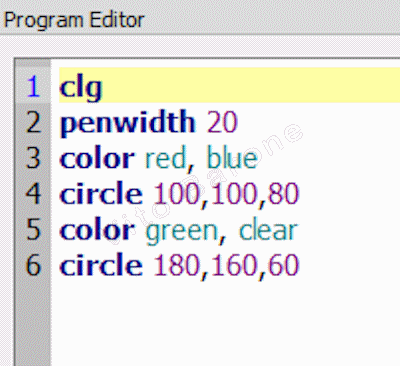Click the Program Editor panel title
The width and height of the screenshot is (400, 366).
click(x=74, y=20)
